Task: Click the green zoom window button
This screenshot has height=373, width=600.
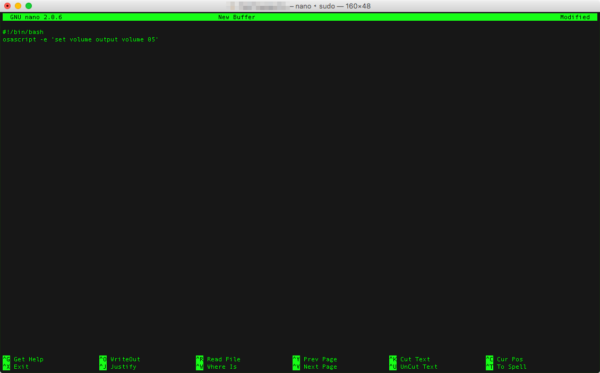Action: pyautogui.click(x=29, y=6)
